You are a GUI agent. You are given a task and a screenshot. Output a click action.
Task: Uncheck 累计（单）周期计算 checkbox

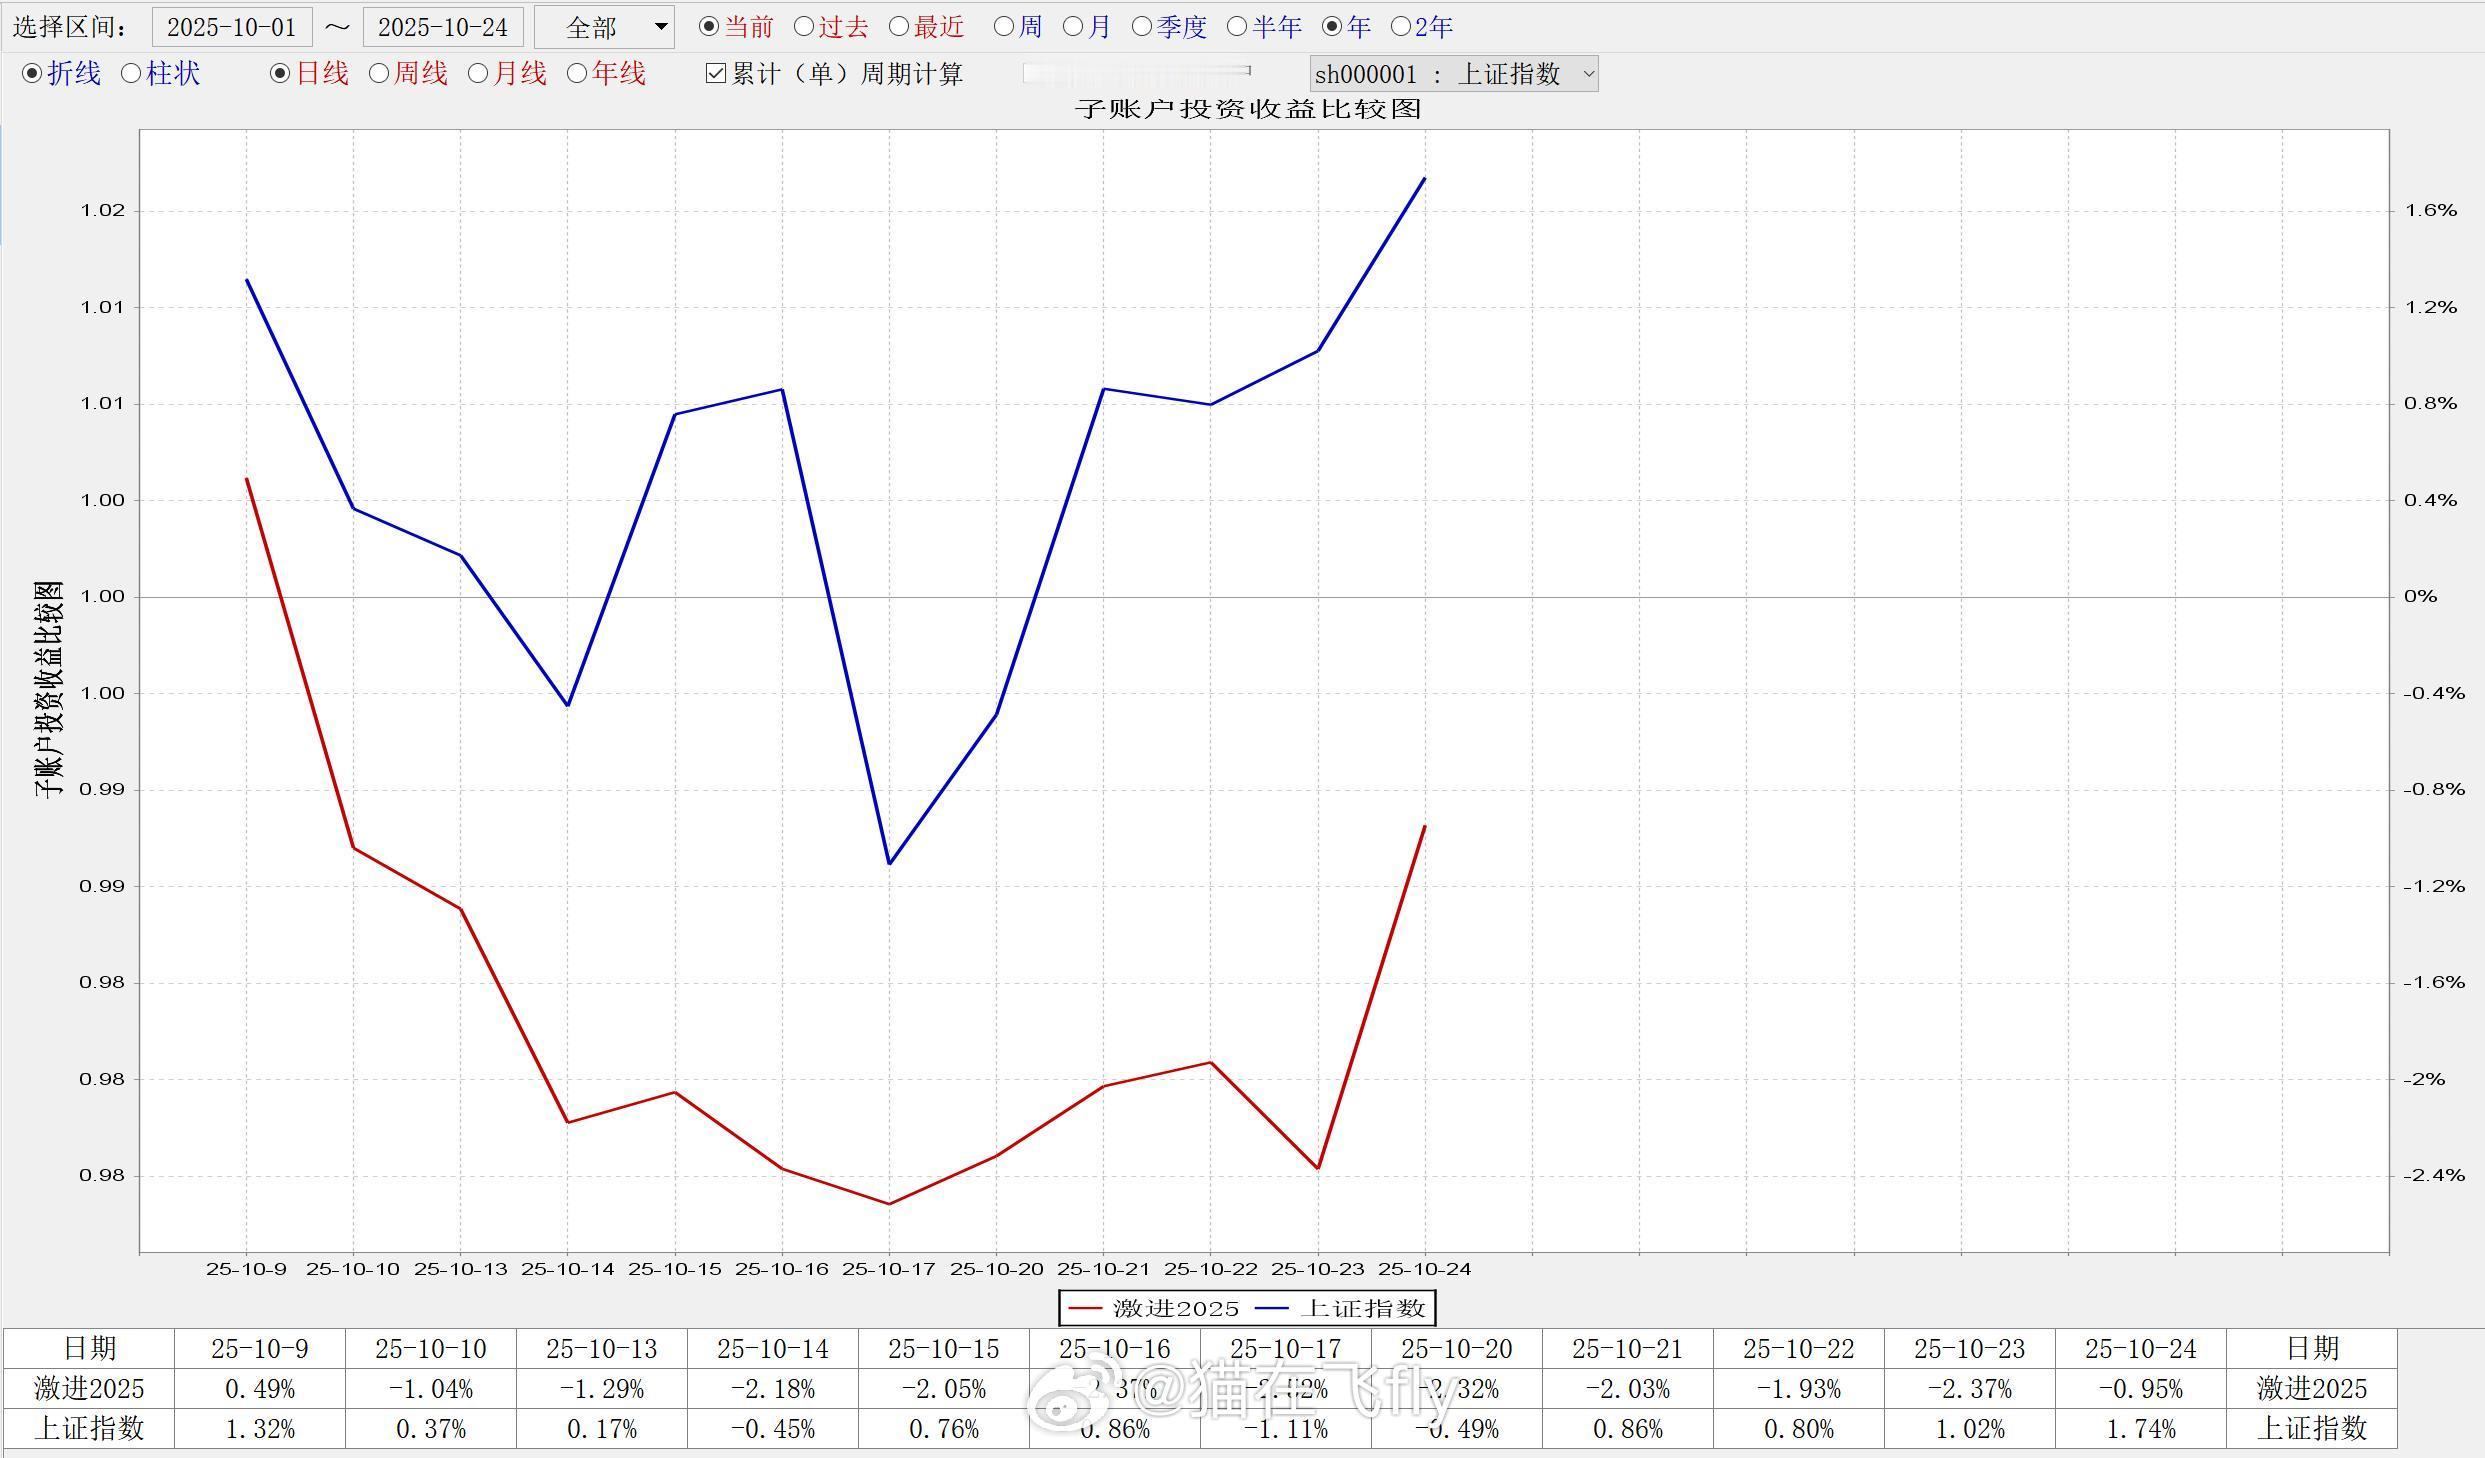pyautogui.click(x=716, y=74)
